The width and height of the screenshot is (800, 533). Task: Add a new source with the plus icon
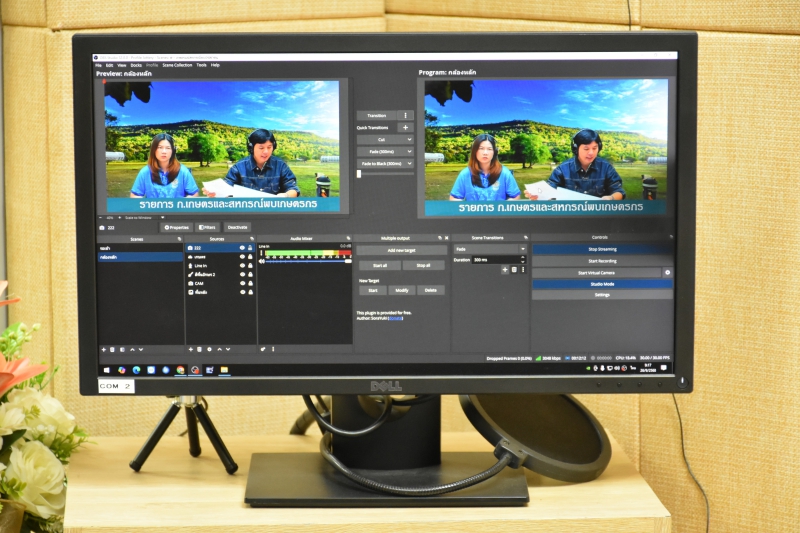coord(190,349)
